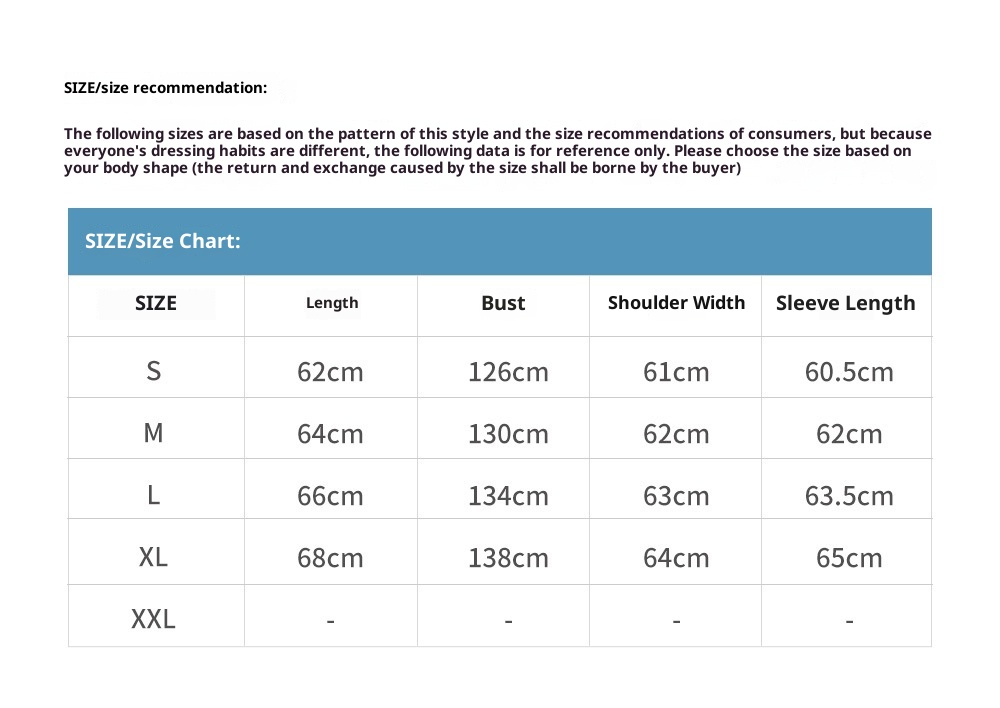Screen dimensions: 1000x708
Task: Select the XXL row label
Action: [153, 619]
